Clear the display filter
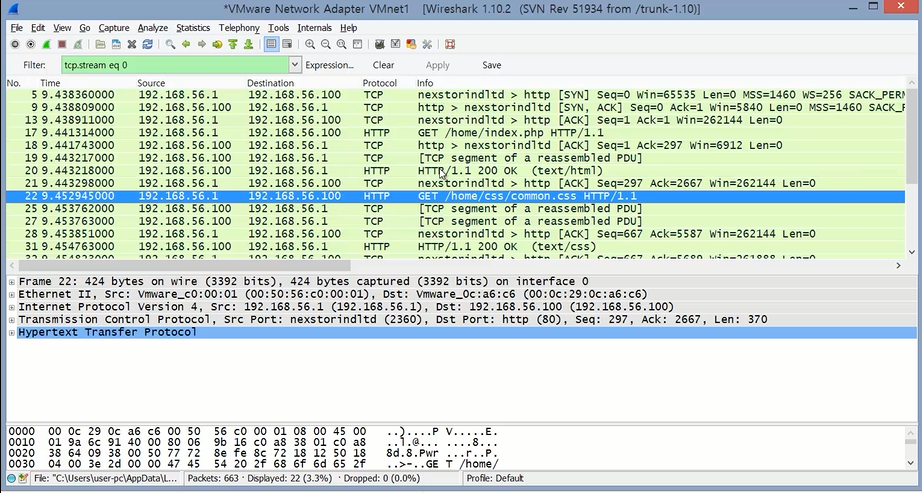Viewport: 922px width, 493px height. click(x=383, y=65)
